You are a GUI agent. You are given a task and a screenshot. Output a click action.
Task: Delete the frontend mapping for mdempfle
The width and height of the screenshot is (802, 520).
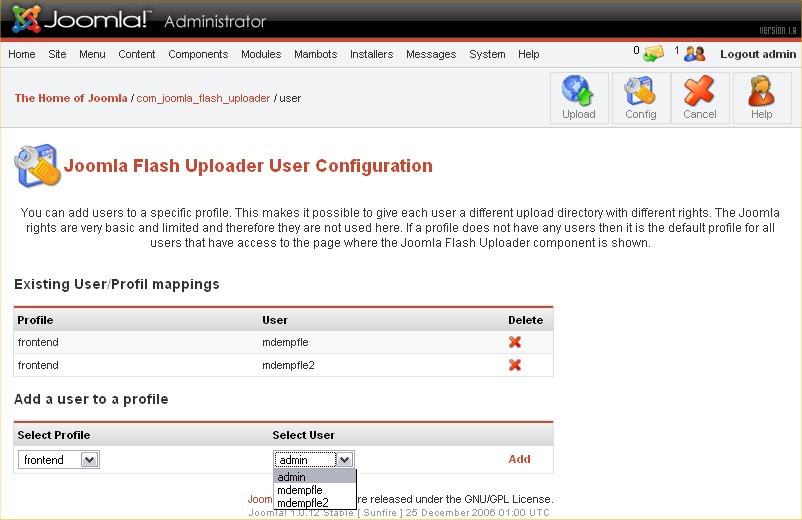[515, 342]
